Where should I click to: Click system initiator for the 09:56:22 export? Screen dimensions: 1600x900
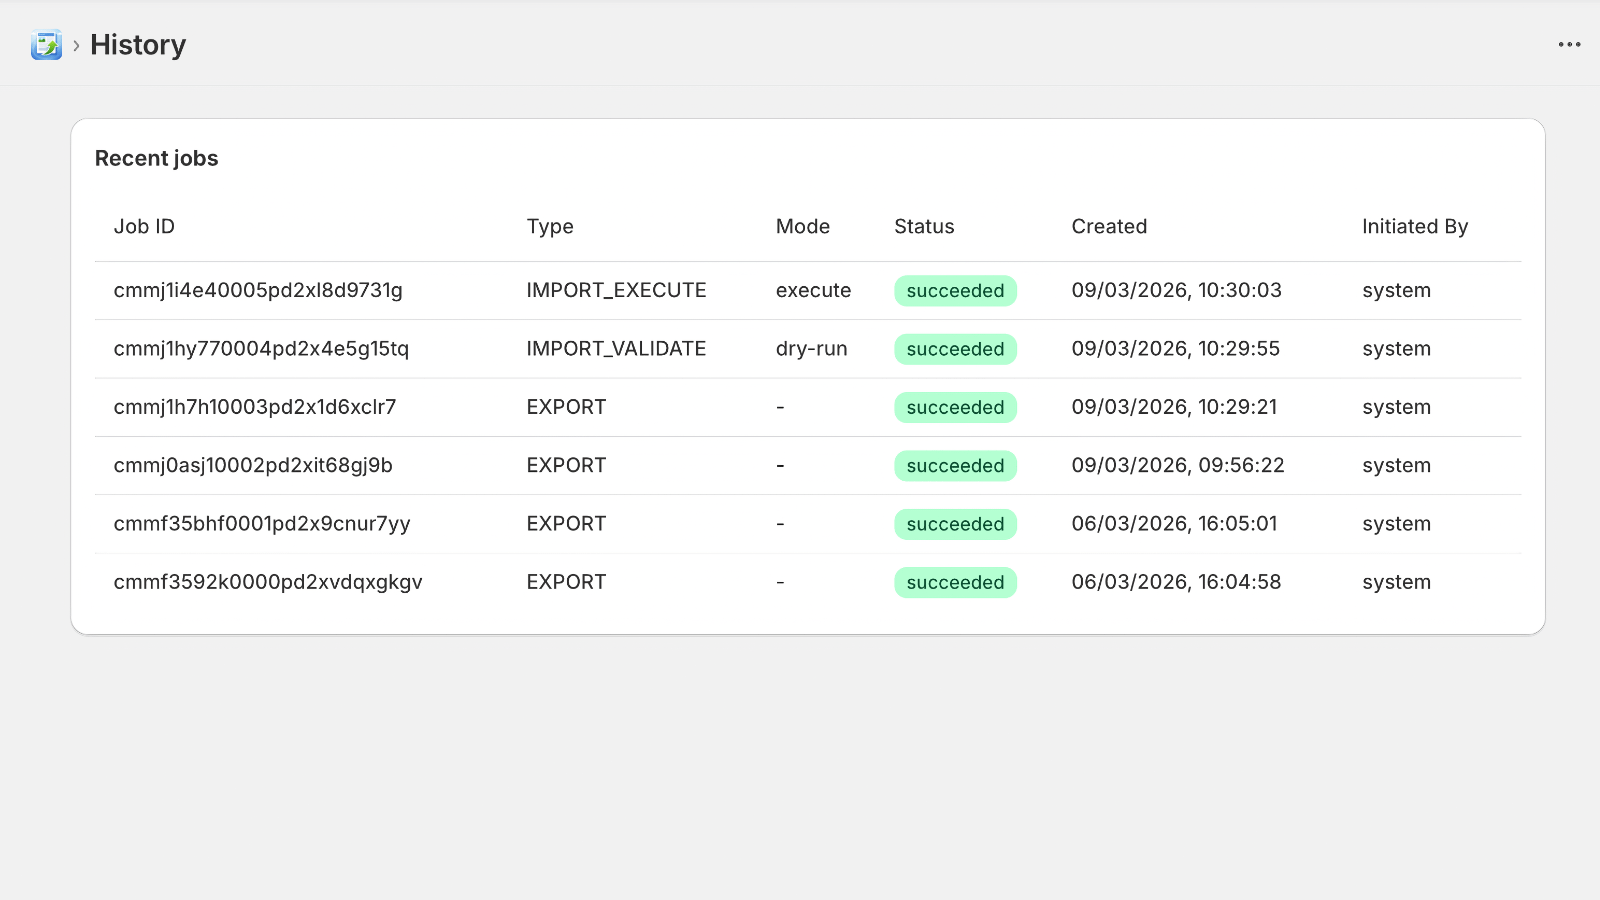click(x=1396, y=466)
